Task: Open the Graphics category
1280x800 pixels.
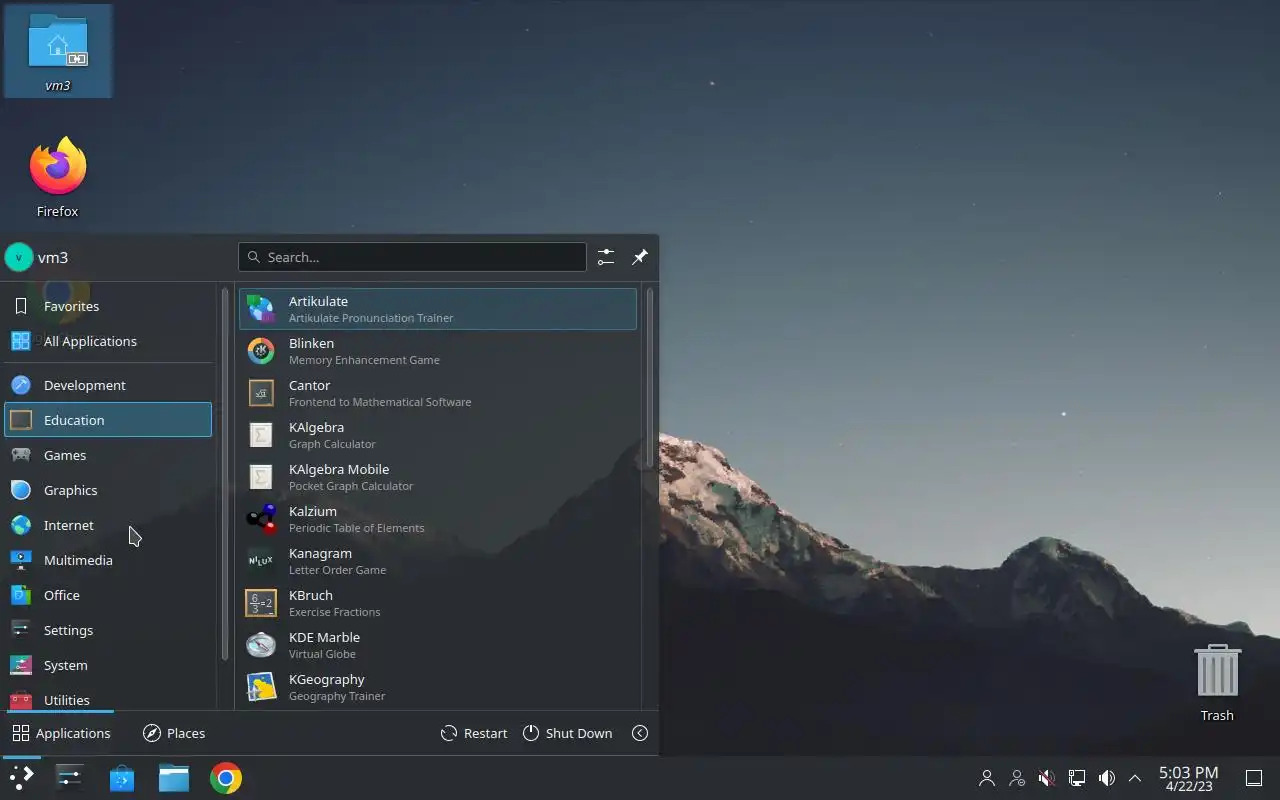Action: click(x=108, y=490)
